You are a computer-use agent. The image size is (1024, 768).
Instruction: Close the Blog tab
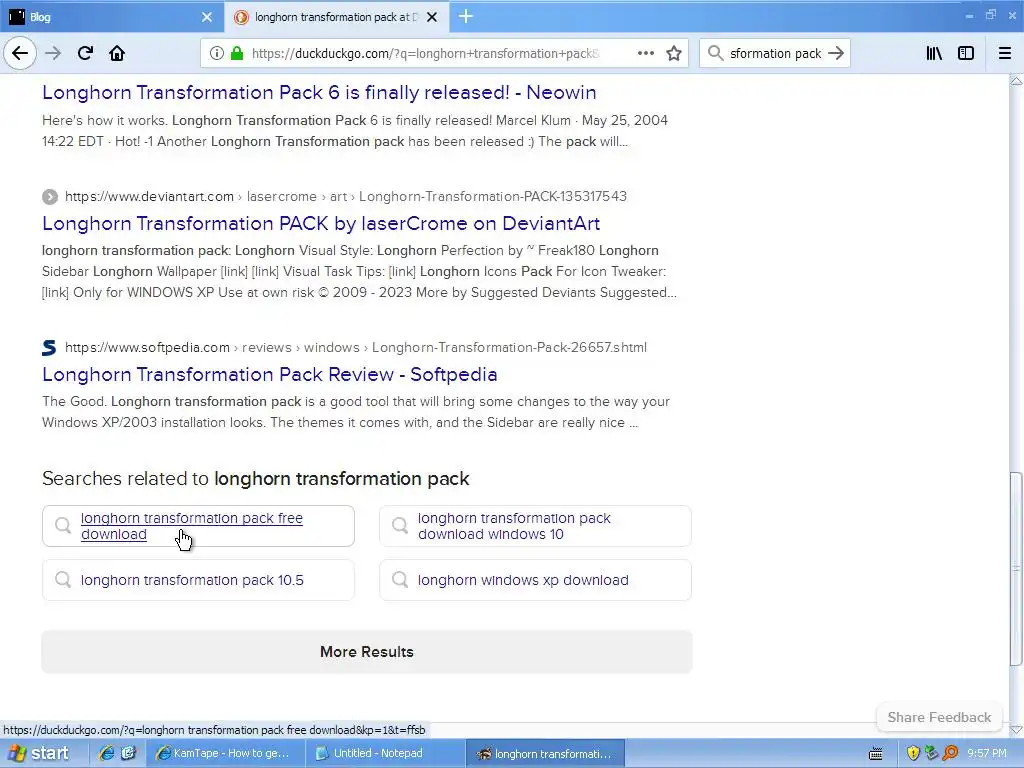(206, 17)
